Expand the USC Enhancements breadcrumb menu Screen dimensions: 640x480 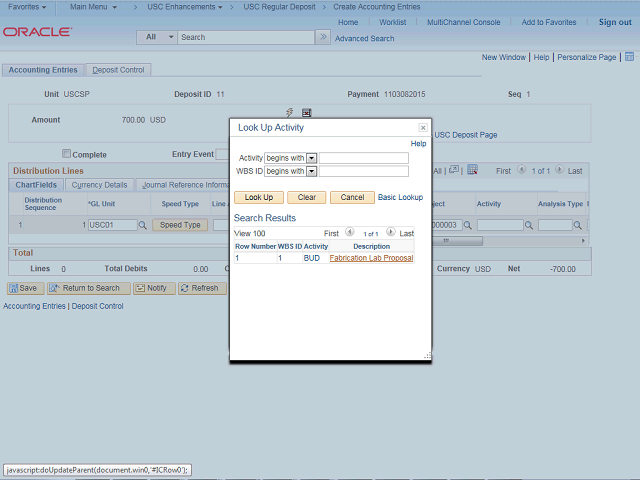(185, 7)
